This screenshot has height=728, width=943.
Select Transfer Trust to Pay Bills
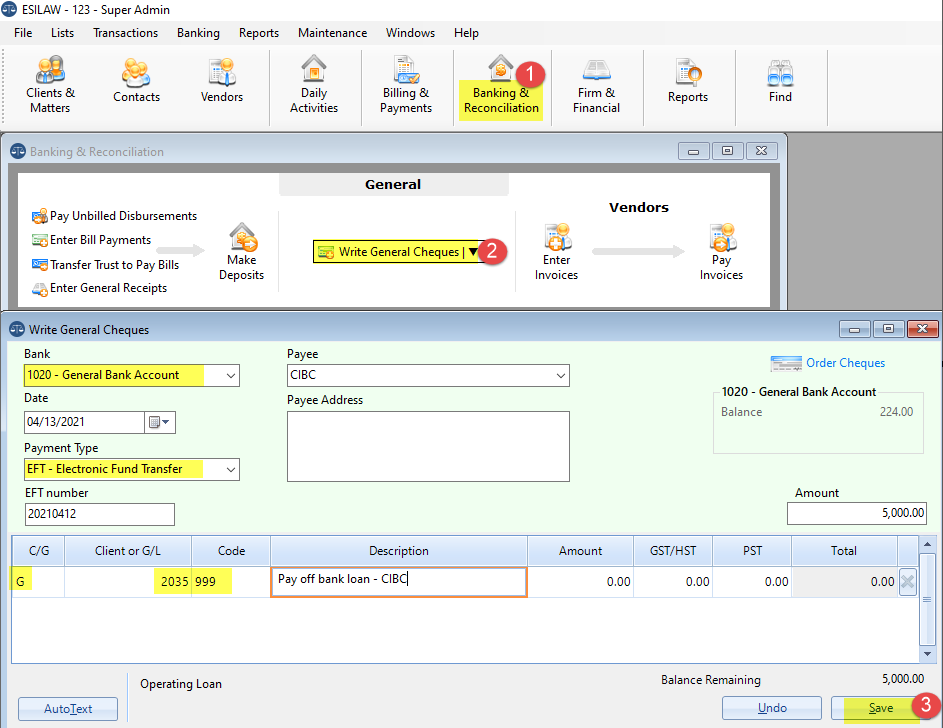[105, 265]
